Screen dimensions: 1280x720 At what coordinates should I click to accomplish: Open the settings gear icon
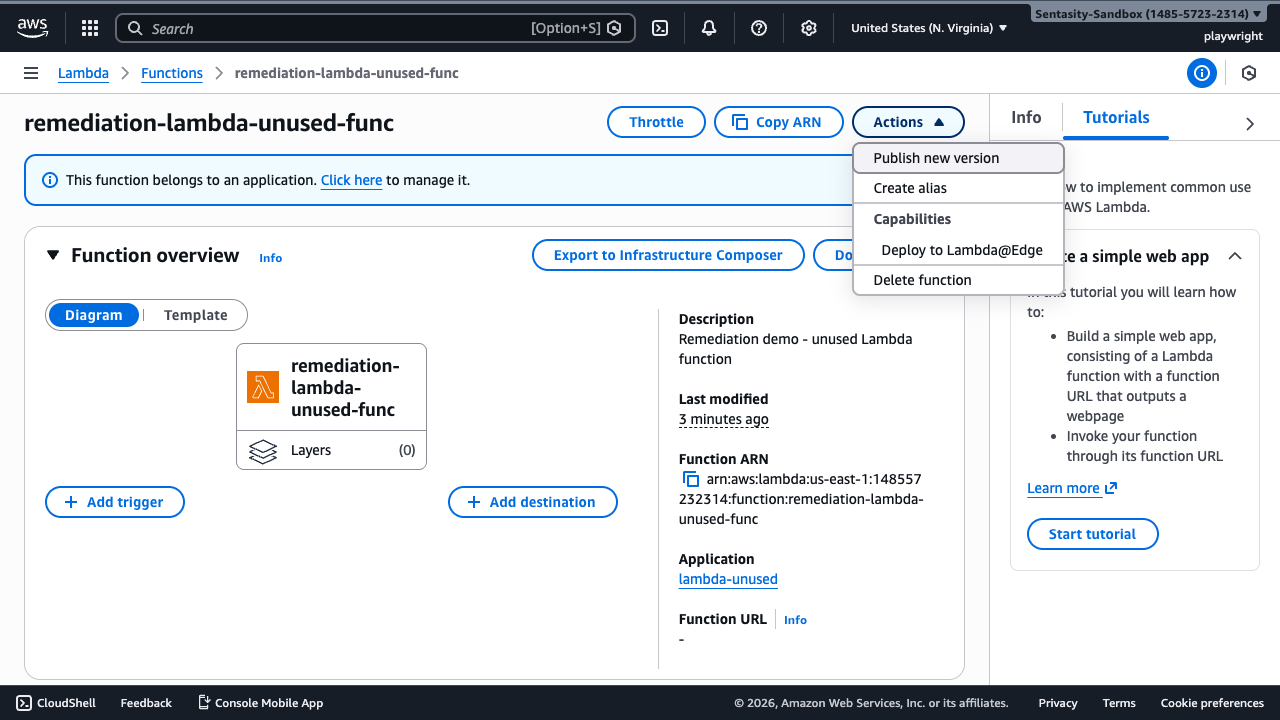809,28
